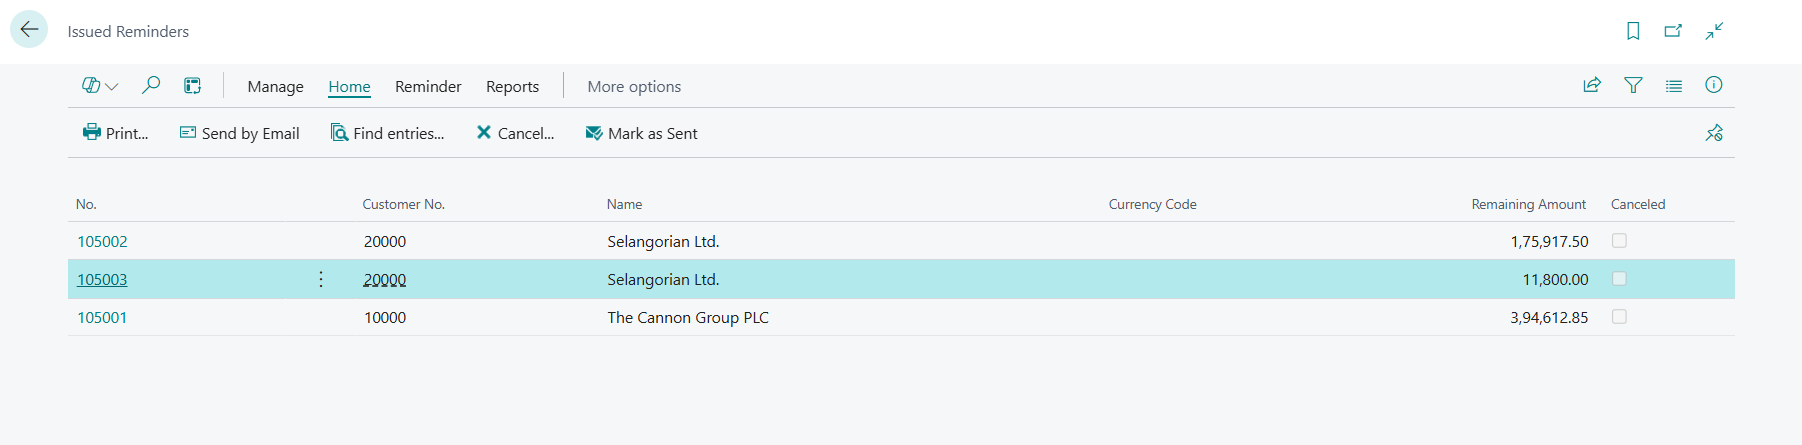Toggle the filter pane icon
The height and width of the screenshot is (445, 1802).
click(1633, 85)
